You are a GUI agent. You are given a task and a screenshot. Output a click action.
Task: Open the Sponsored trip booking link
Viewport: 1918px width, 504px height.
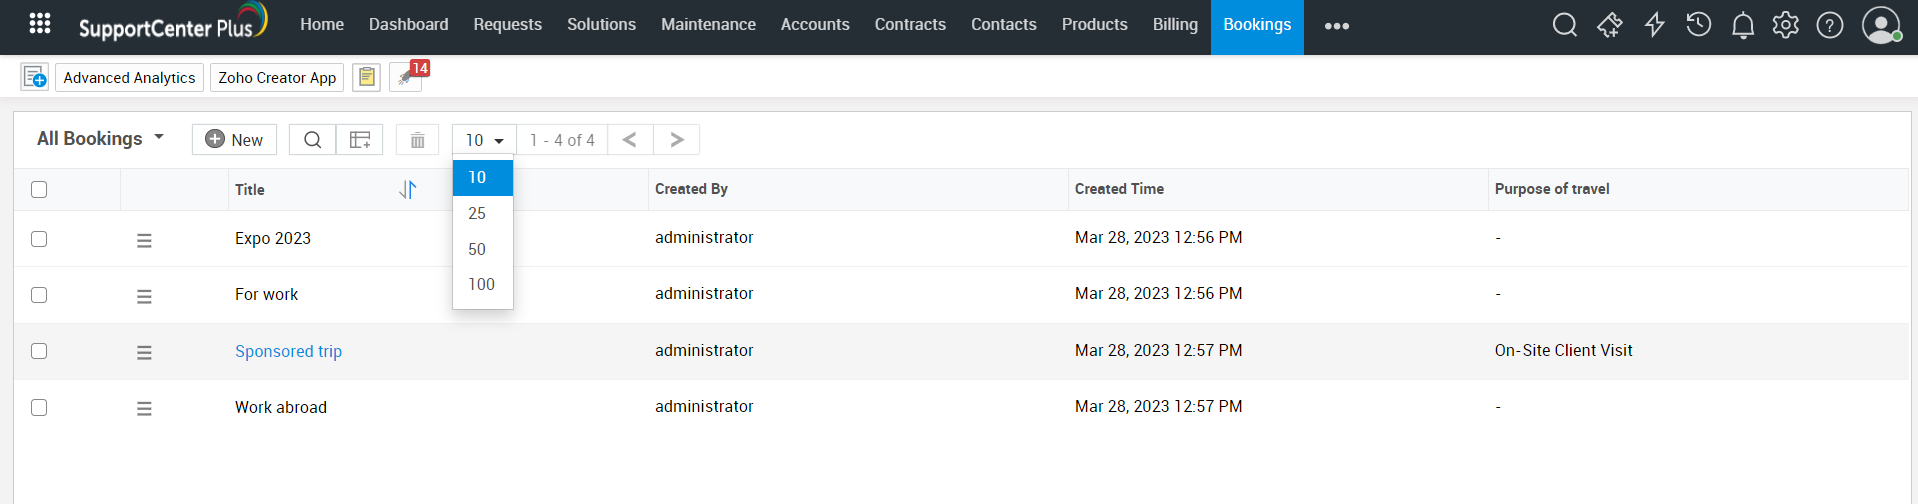[288, 351]
